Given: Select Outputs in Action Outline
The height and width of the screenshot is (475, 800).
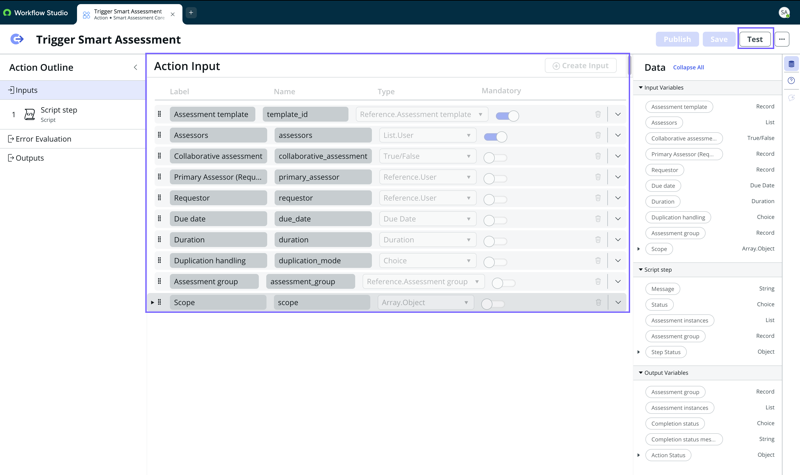Looking at the screenshot, I should [x=72, y=158].
